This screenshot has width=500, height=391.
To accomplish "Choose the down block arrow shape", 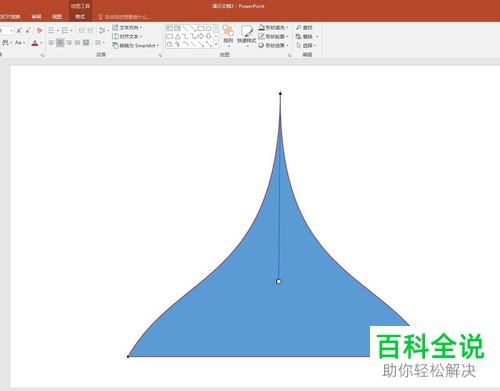I will [208, 36].
